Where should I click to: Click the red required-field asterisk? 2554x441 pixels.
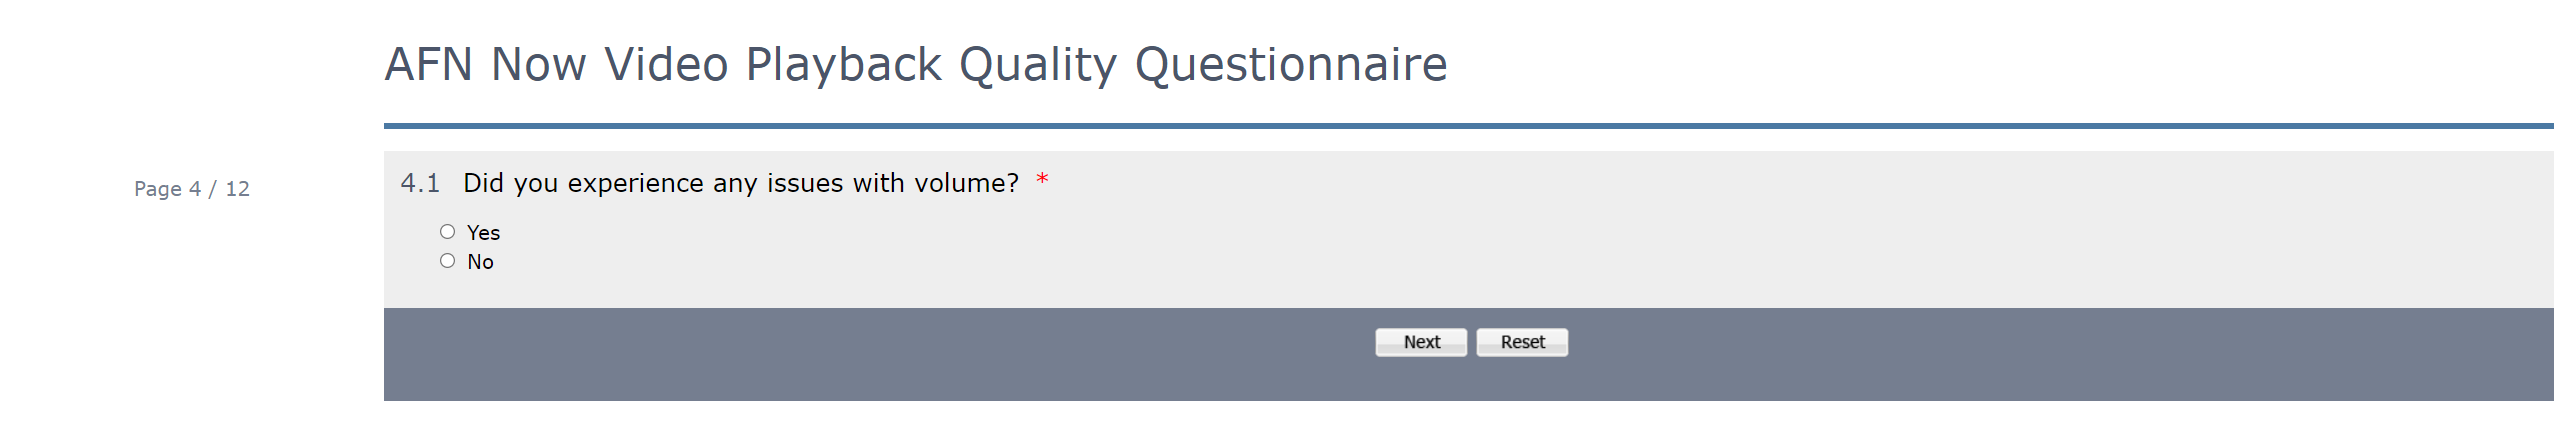[1042, 181]
